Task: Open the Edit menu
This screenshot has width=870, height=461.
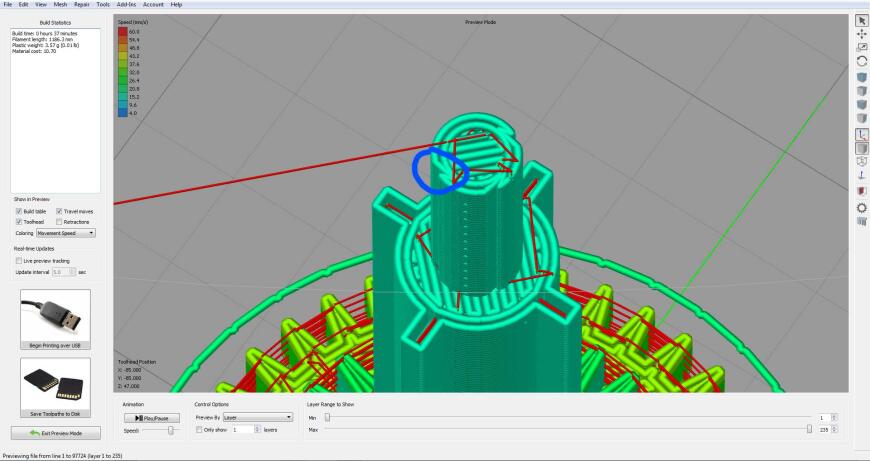Action: pyautogui.click(x=23, y=4)
